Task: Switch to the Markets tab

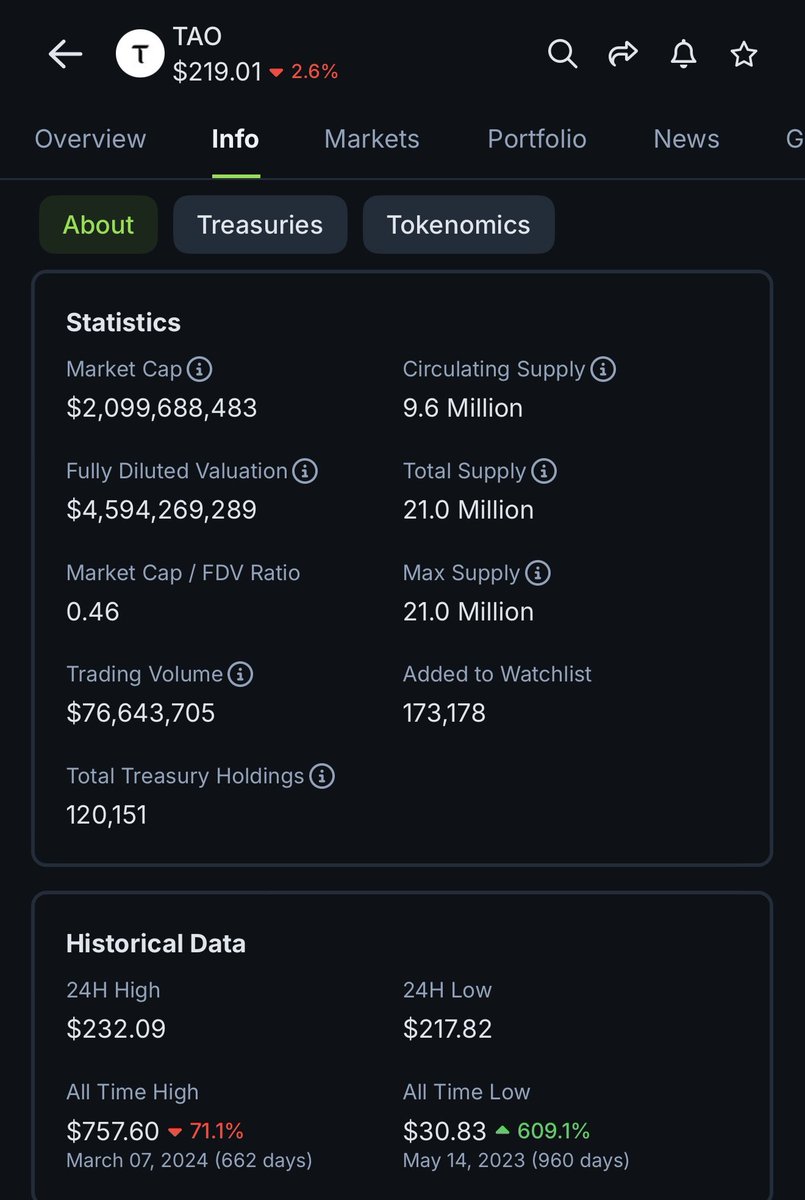Action: tap(372, 139)
